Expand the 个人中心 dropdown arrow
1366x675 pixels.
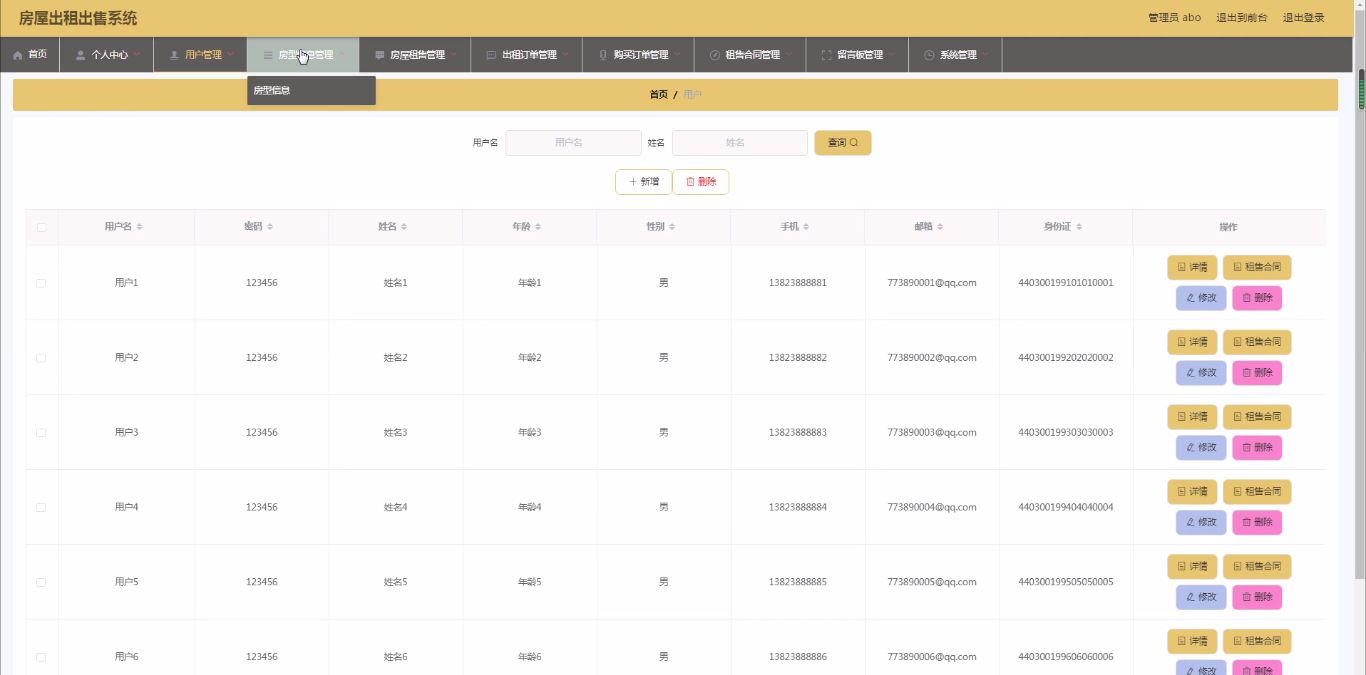pyautogui.click(x=137, y=55)
